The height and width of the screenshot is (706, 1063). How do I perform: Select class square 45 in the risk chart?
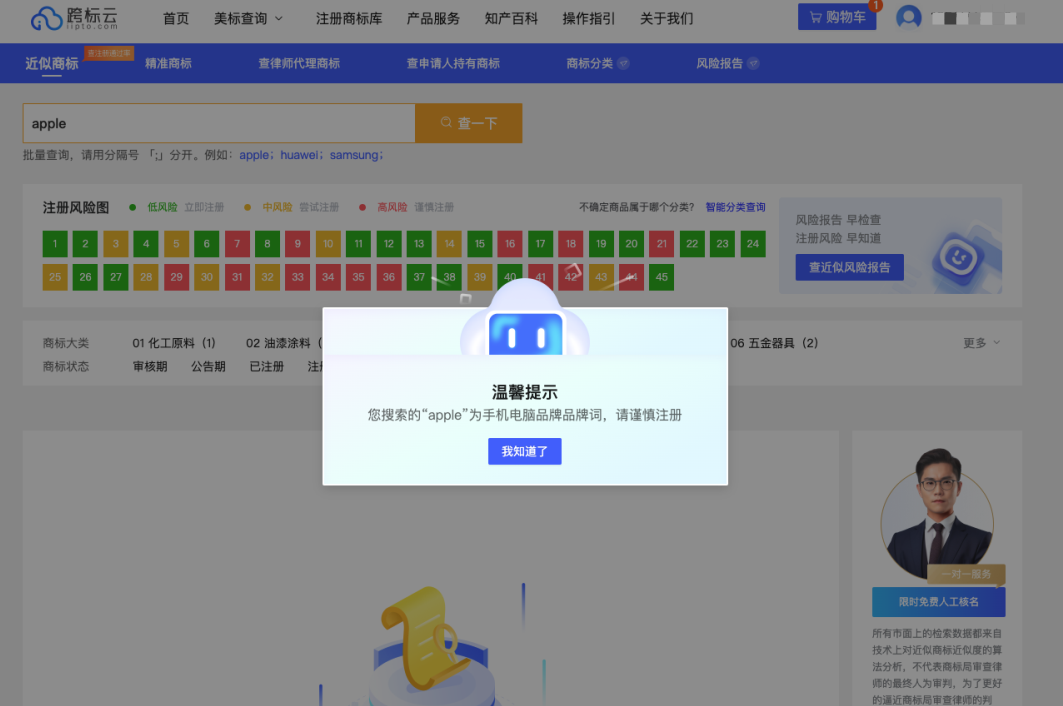point(661,277)
